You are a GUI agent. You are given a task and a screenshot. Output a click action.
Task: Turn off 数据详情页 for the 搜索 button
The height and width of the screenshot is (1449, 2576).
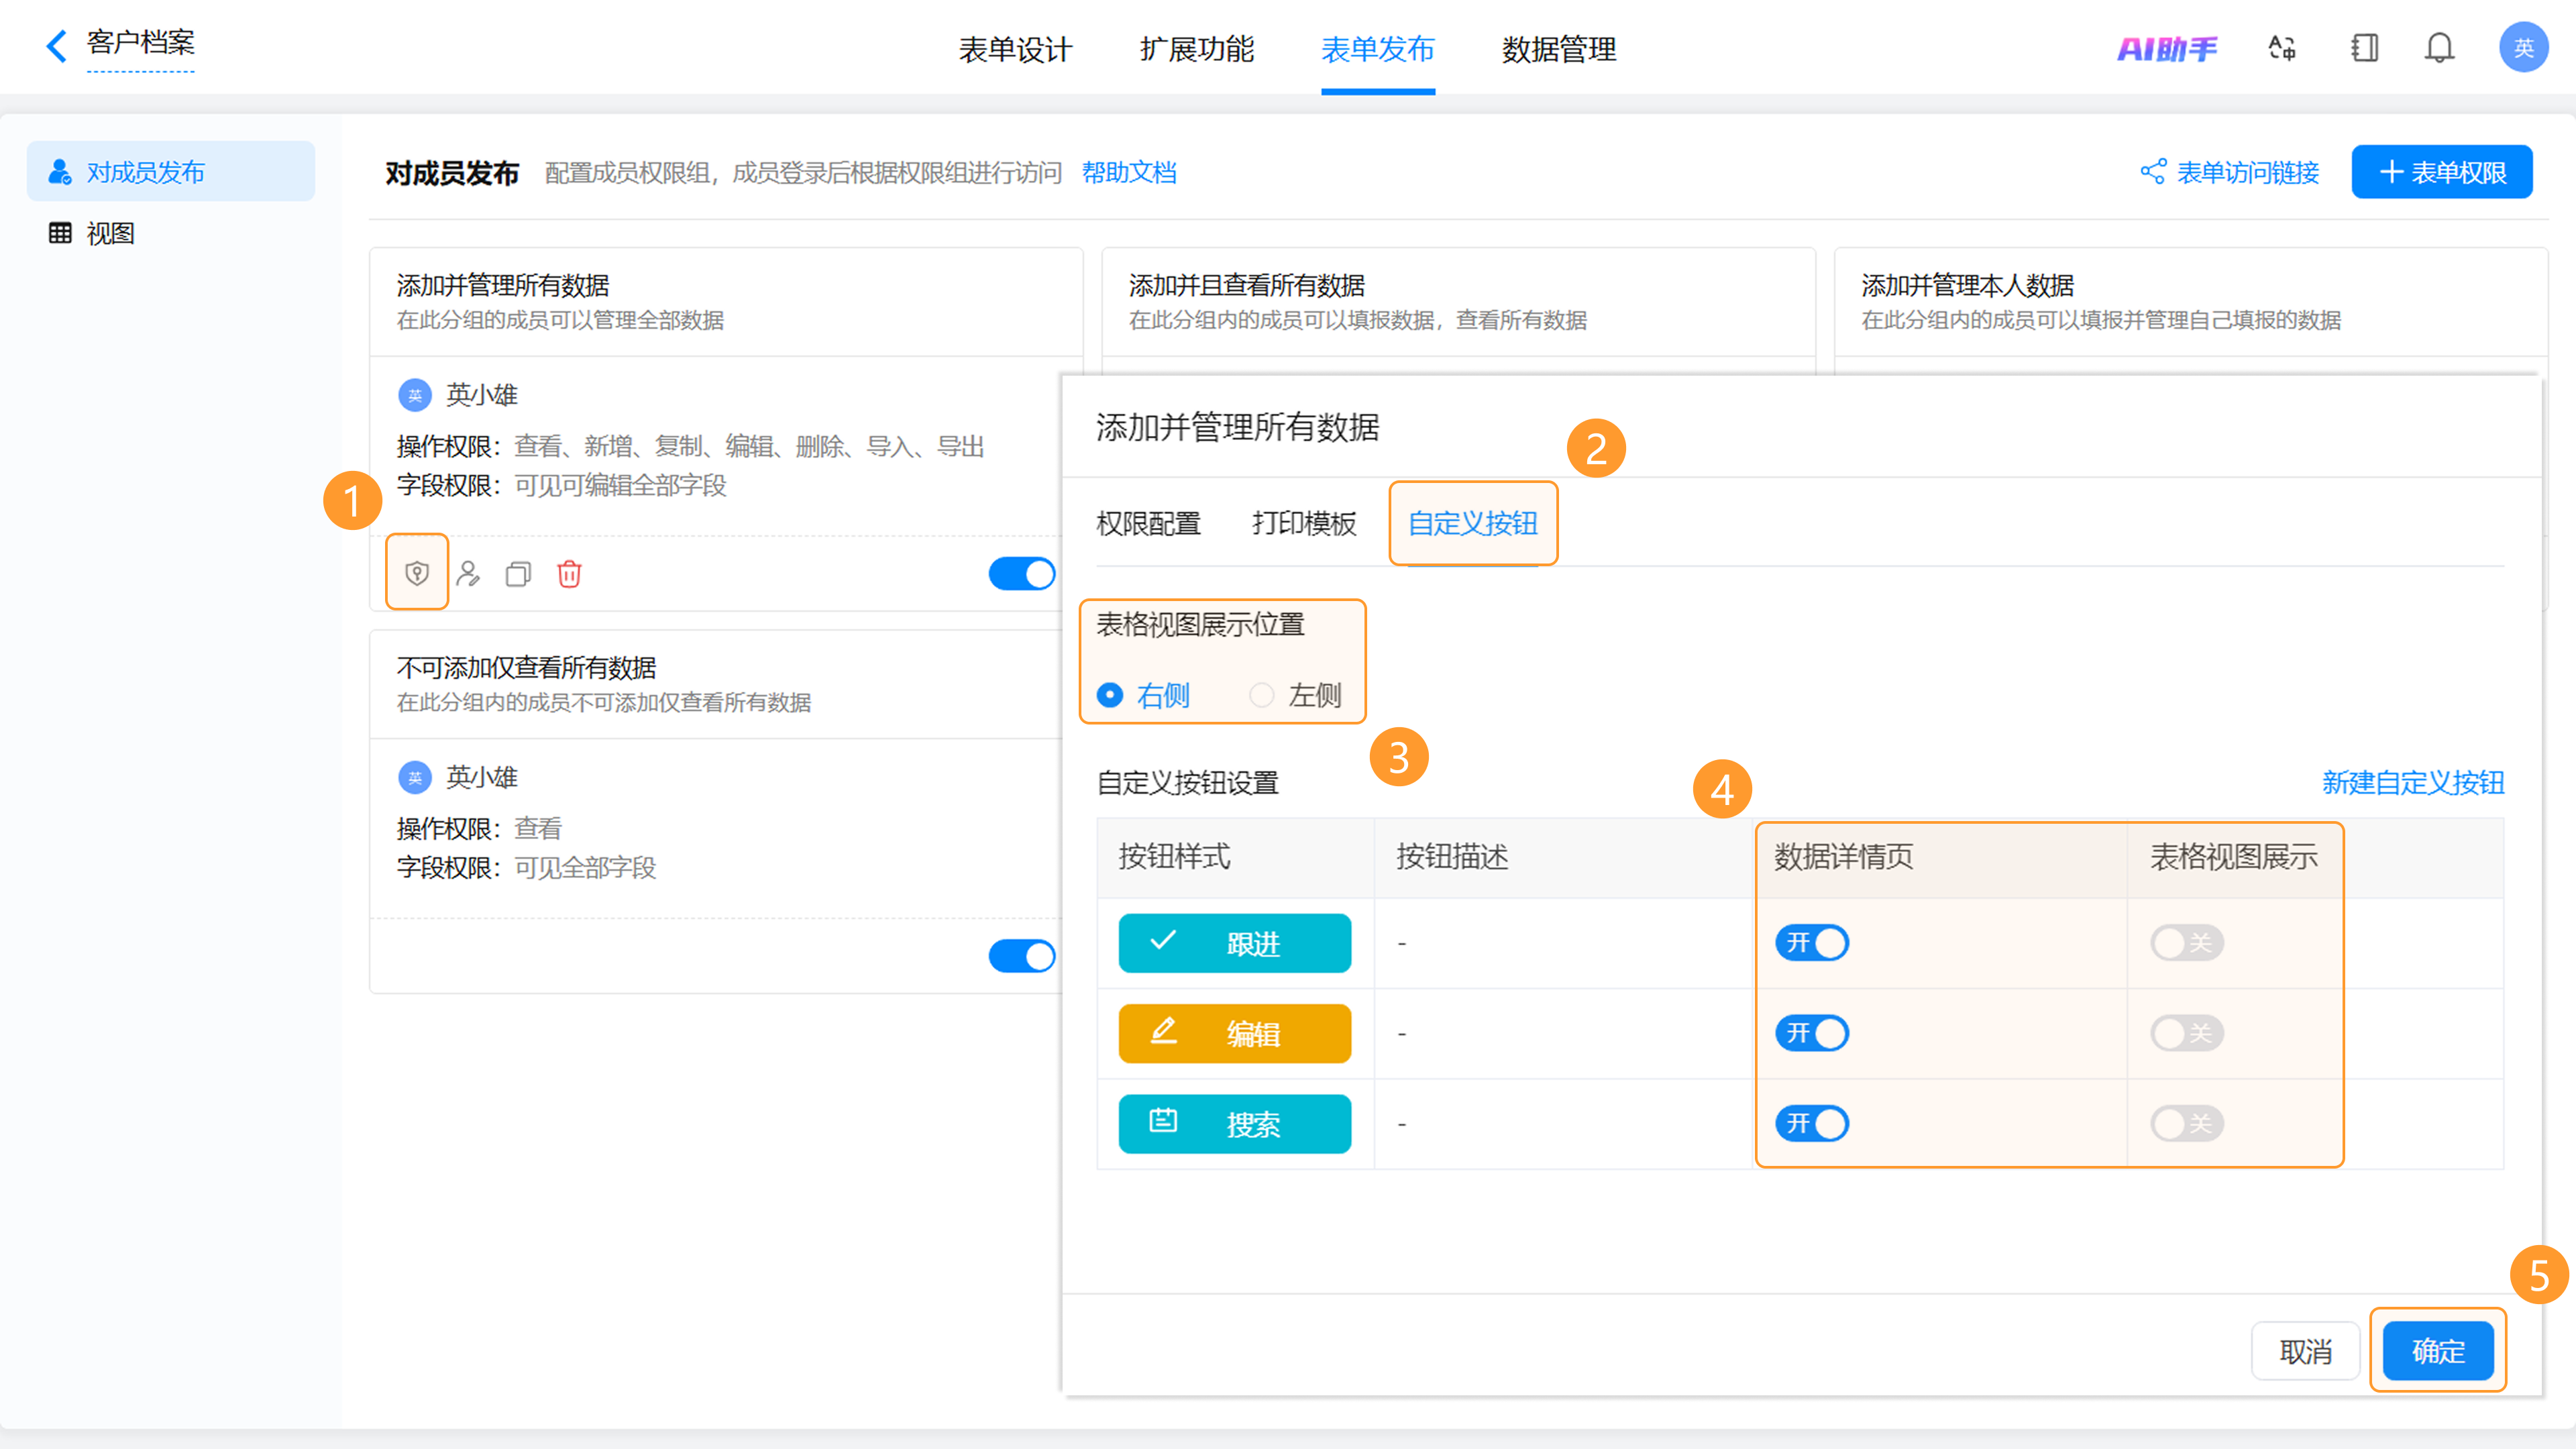[x=1811, y=1123]
